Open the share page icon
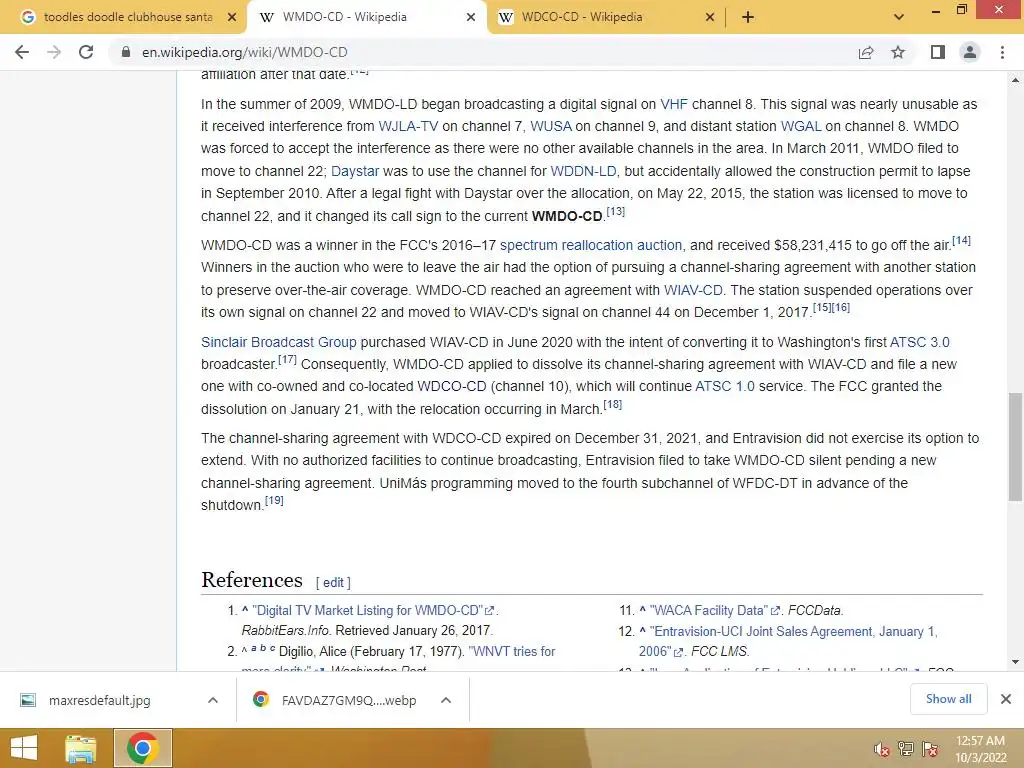 point(866,52)
